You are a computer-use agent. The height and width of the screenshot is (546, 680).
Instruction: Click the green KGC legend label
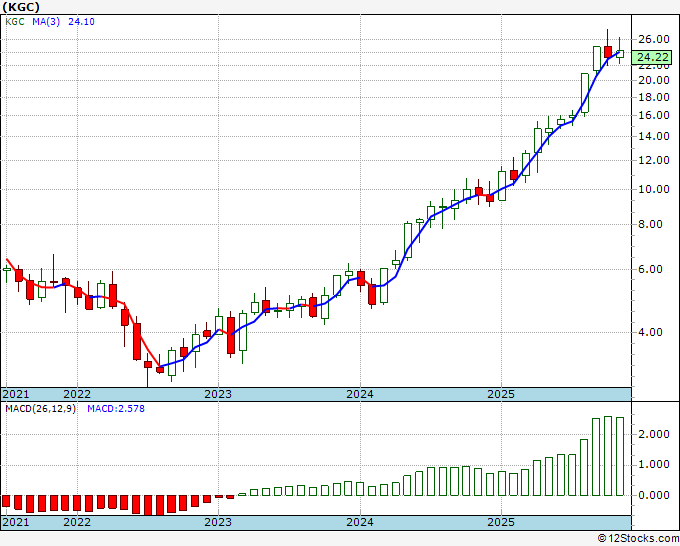click(x=15, y=21)
